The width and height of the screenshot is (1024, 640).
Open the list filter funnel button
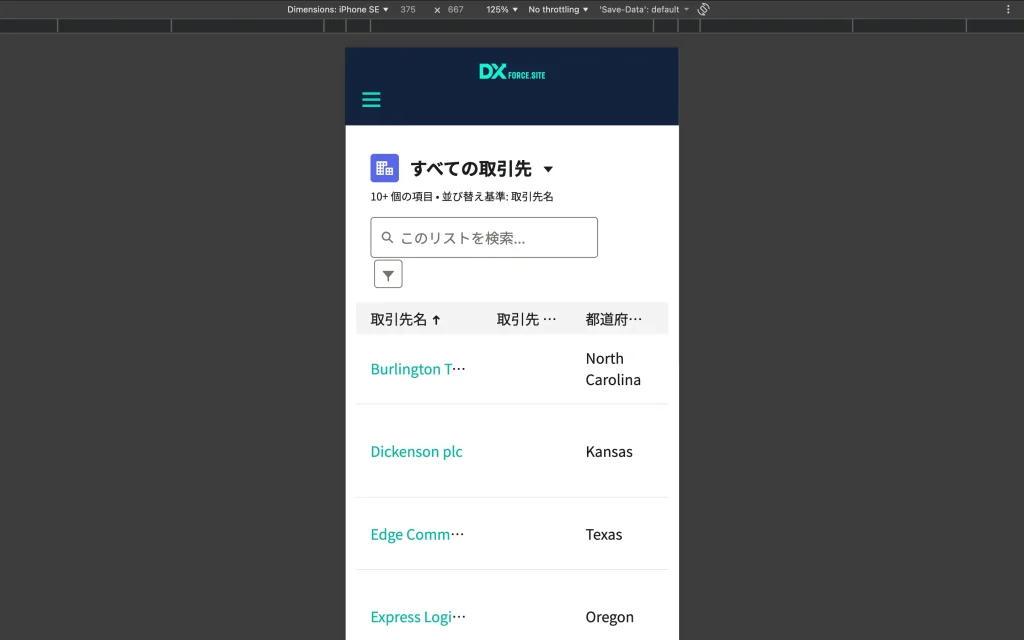coord(388,275)
